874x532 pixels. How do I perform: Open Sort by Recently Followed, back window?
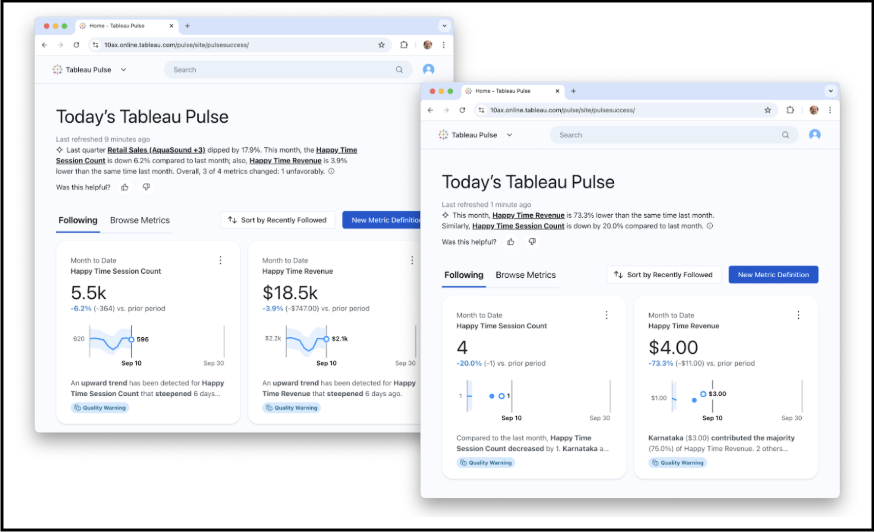(x=278, y=220)
